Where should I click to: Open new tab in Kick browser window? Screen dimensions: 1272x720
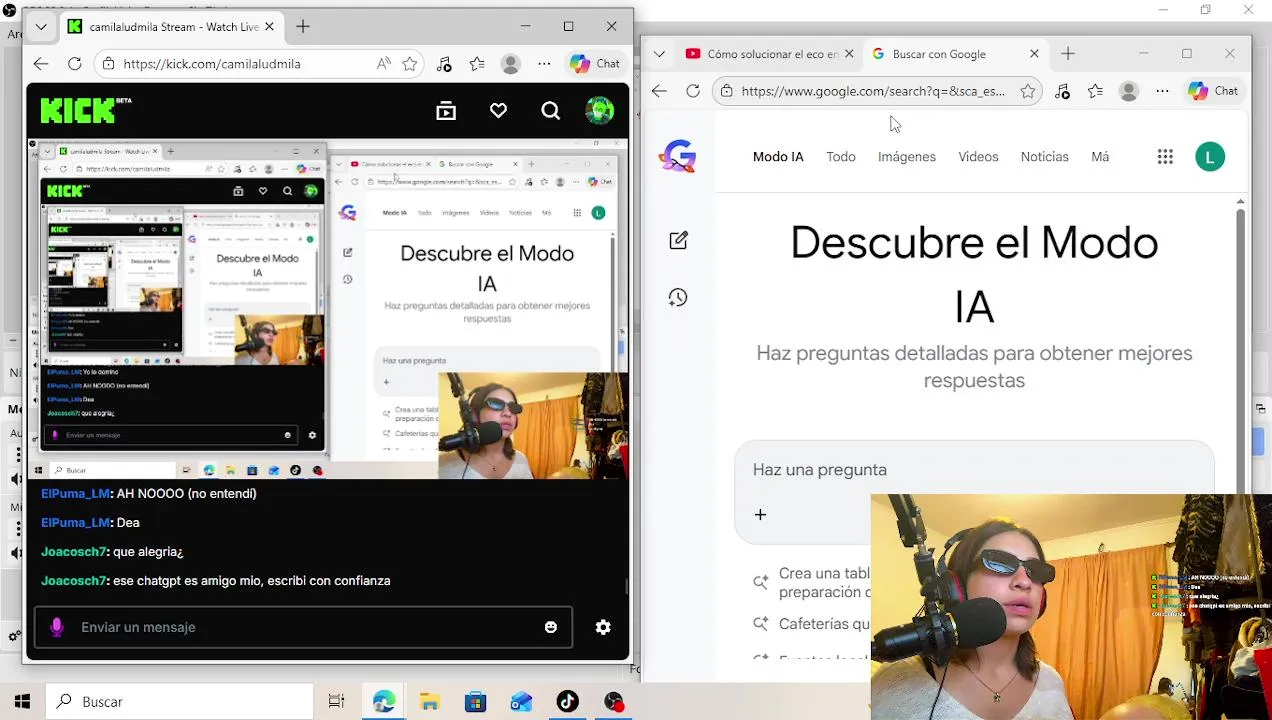click(303, 27)
